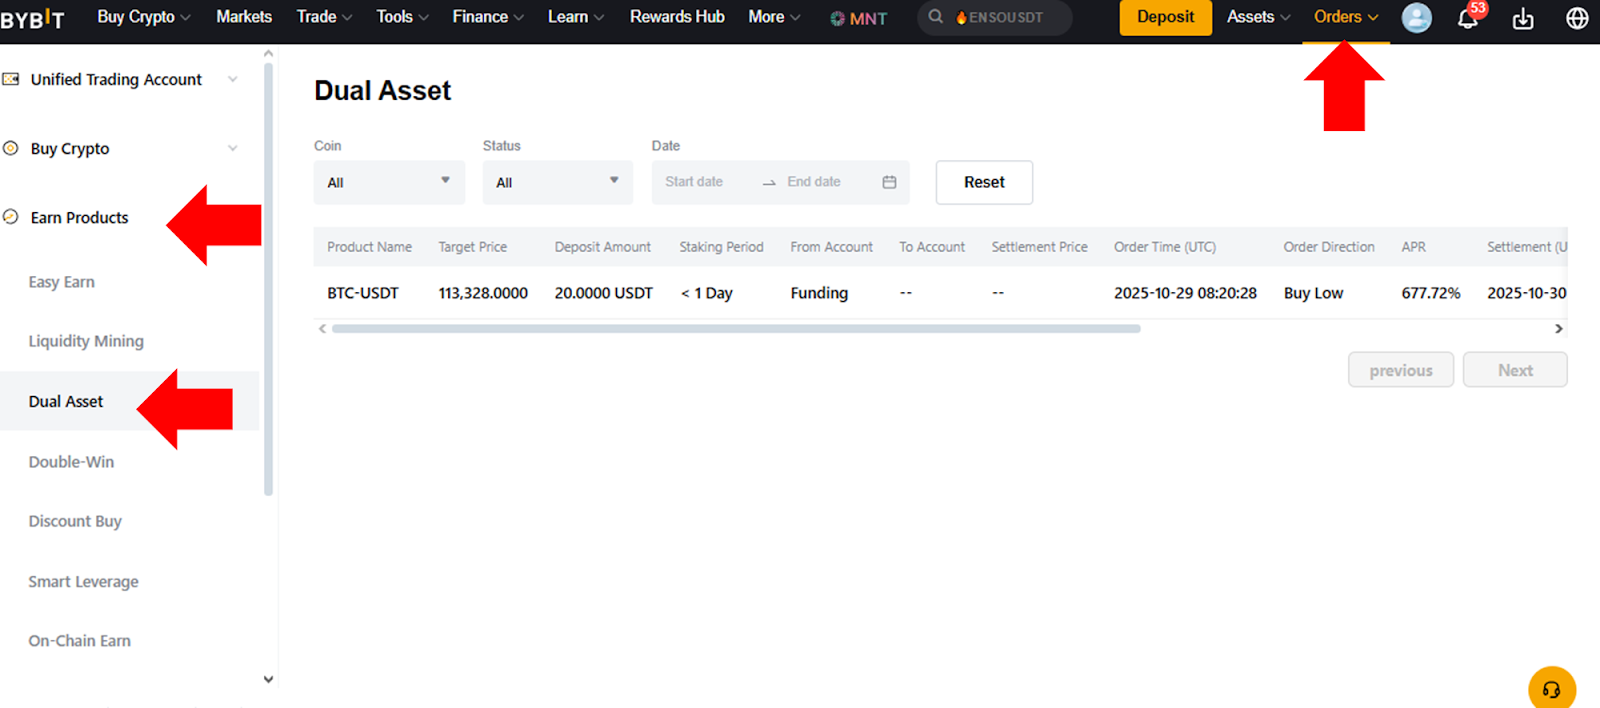Open the date picker calendar icon
This screenshot has height=708, width=1600.
[x=889, y=182]
